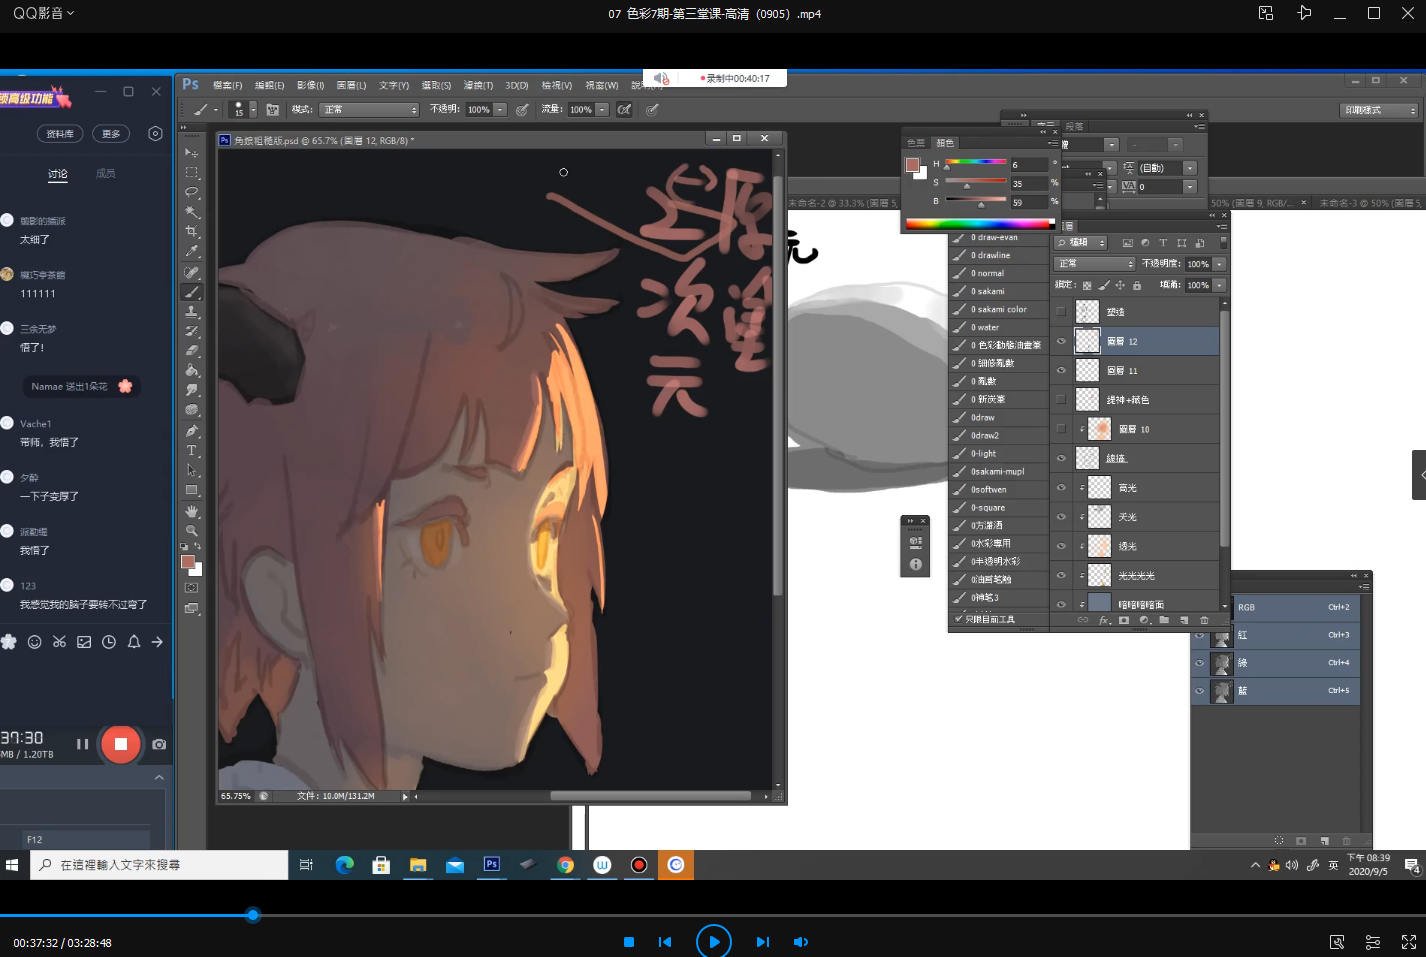Click the foreground color swatch in the toolbar
This screenshot has height=957, width=1426.
[190, 563]
